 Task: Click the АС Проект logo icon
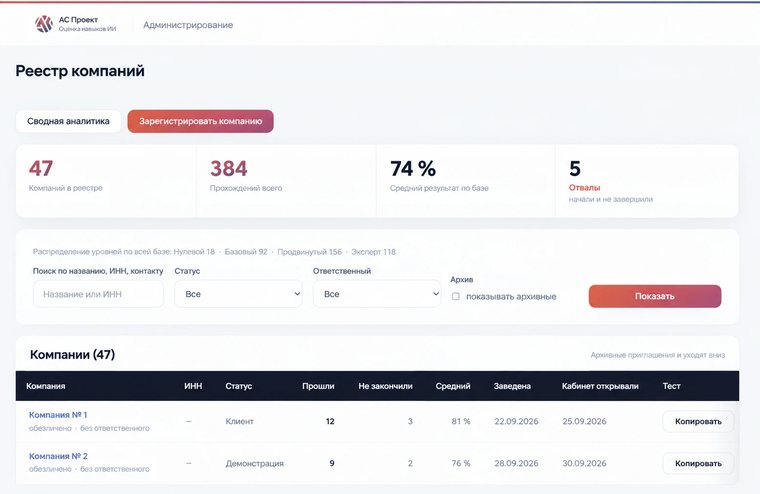[x=44, y=24]
